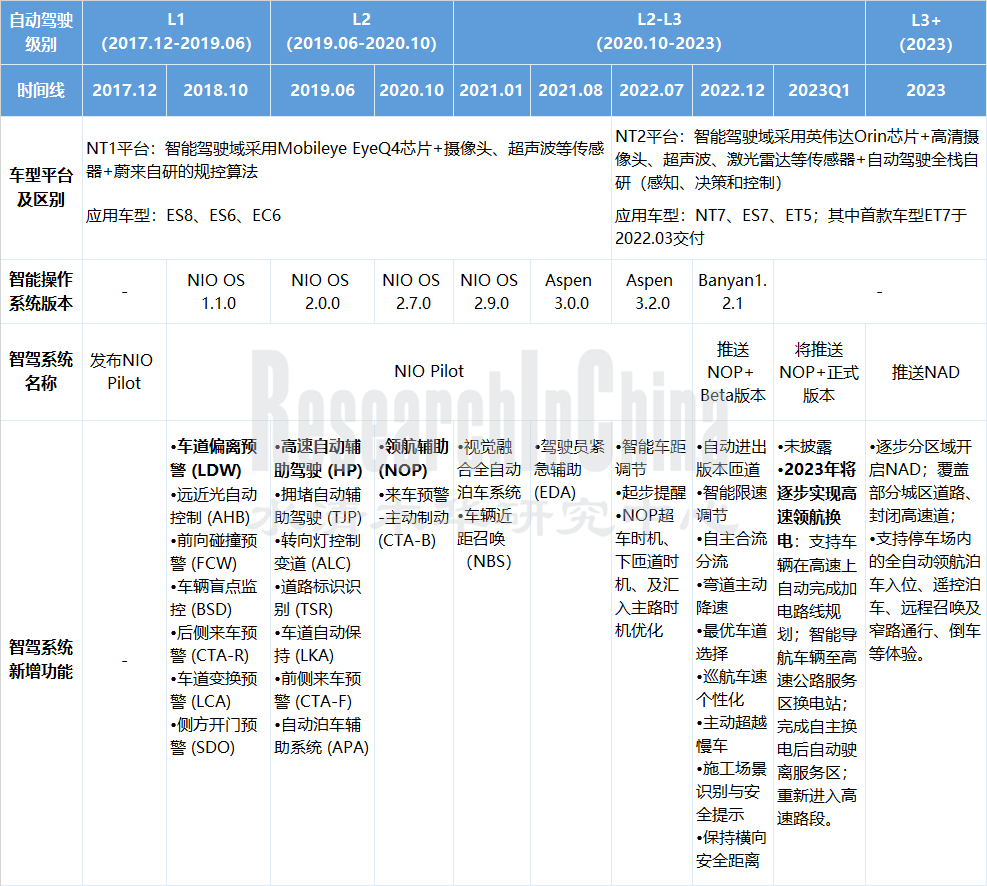Select the '2019.06' timeline cell
The height and width of the screenshot is (886, 987).
[322, 90]
